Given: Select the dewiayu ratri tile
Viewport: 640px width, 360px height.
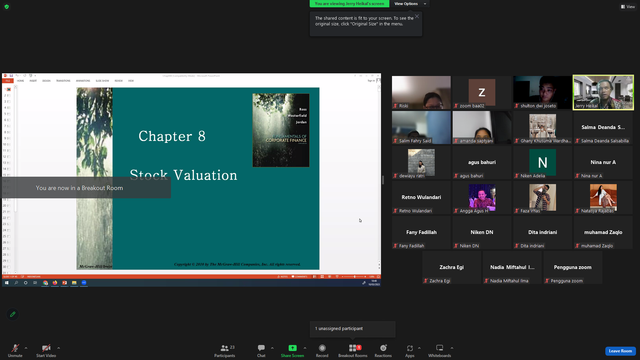Looking at the screenshot, I should 421,162.
